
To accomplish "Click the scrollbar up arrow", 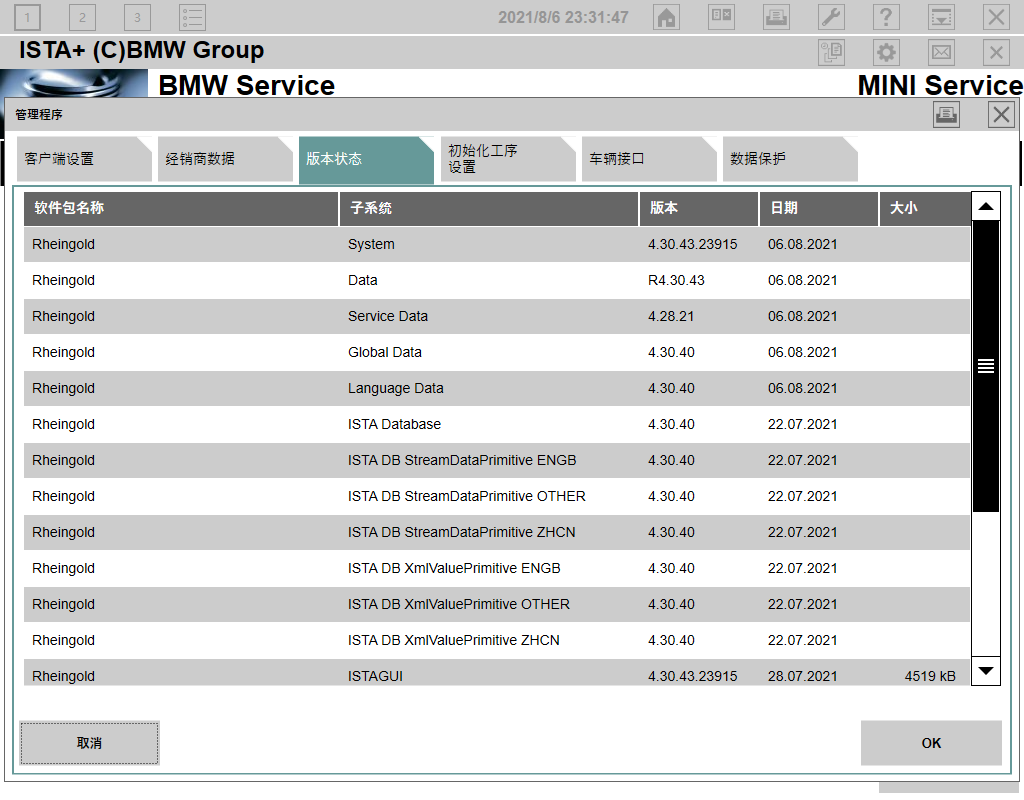I will tap(986, 206).
